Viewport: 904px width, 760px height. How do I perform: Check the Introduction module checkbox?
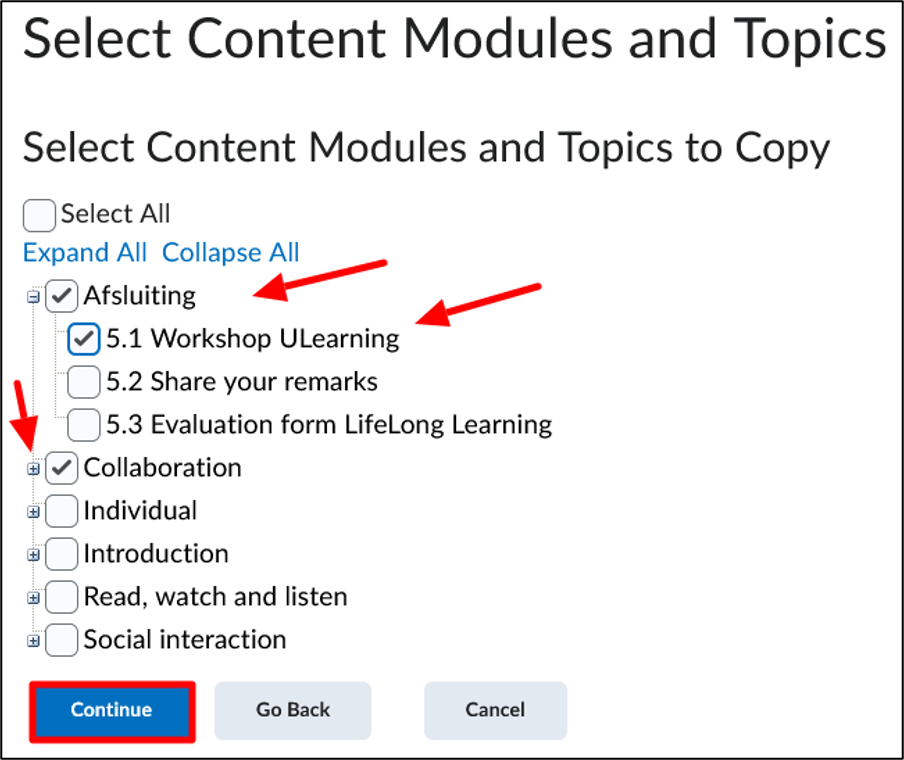pos(62,554)
